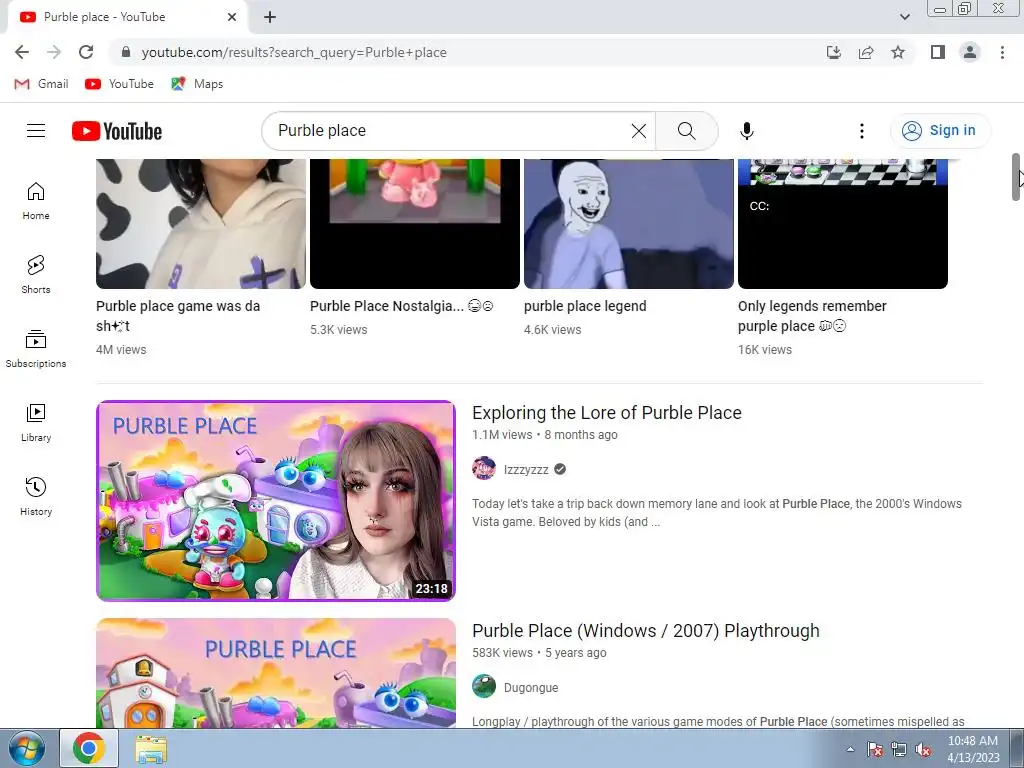
Task: Open the Playthrough video thumbnail
Action: [276, 673]
